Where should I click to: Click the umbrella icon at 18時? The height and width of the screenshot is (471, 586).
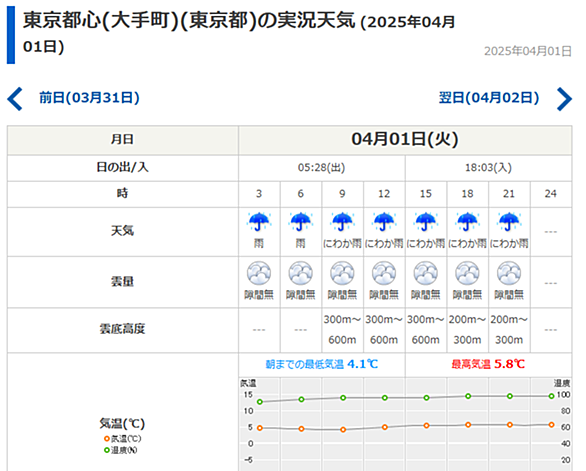468,222
